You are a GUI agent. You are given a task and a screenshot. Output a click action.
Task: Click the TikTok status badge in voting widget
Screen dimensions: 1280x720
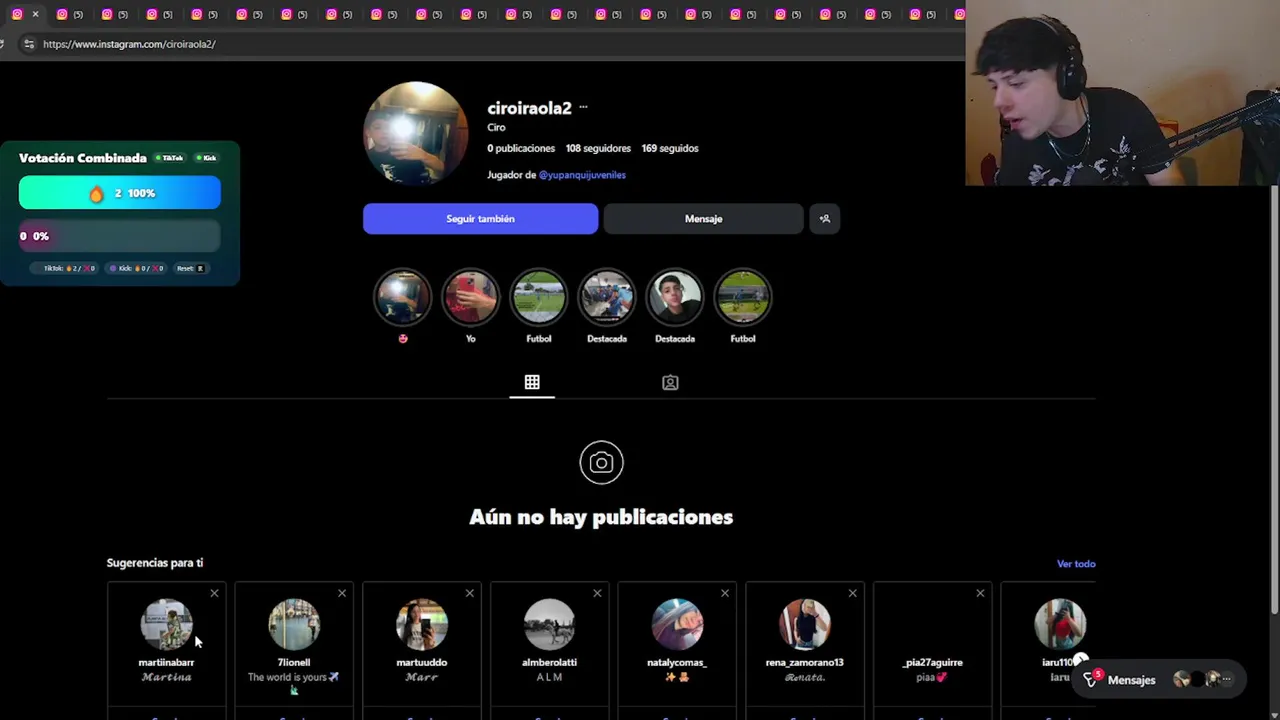(x=170, y=158)
